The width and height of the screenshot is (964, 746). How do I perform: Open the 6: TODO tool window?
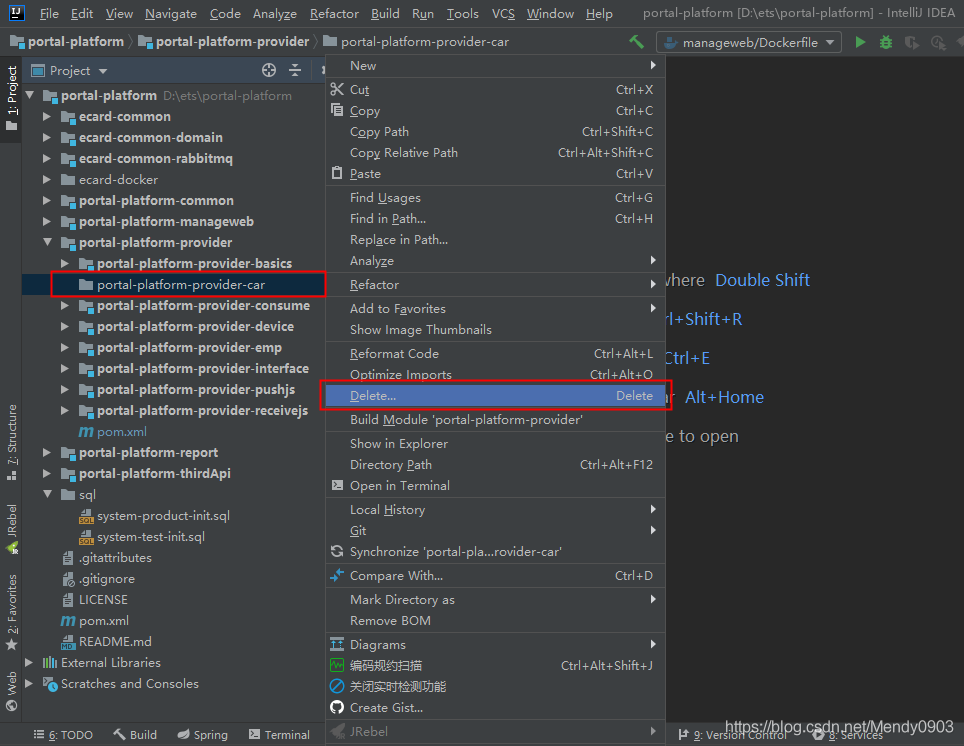coord(63,734)
